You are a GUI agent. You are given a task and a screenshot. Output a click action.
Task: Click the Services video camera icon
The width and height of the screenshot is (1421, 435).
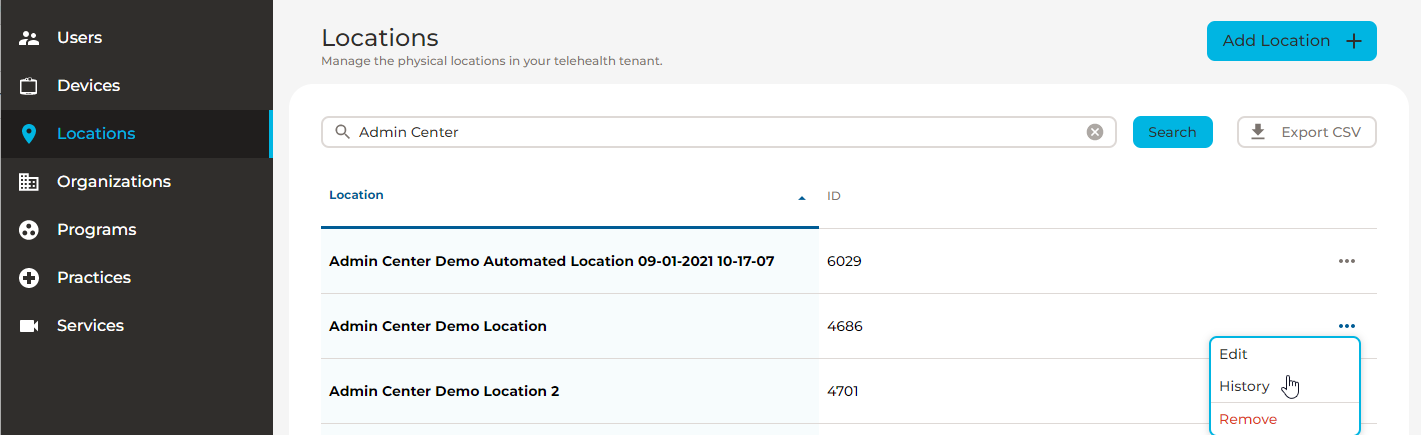coord(29,326)
